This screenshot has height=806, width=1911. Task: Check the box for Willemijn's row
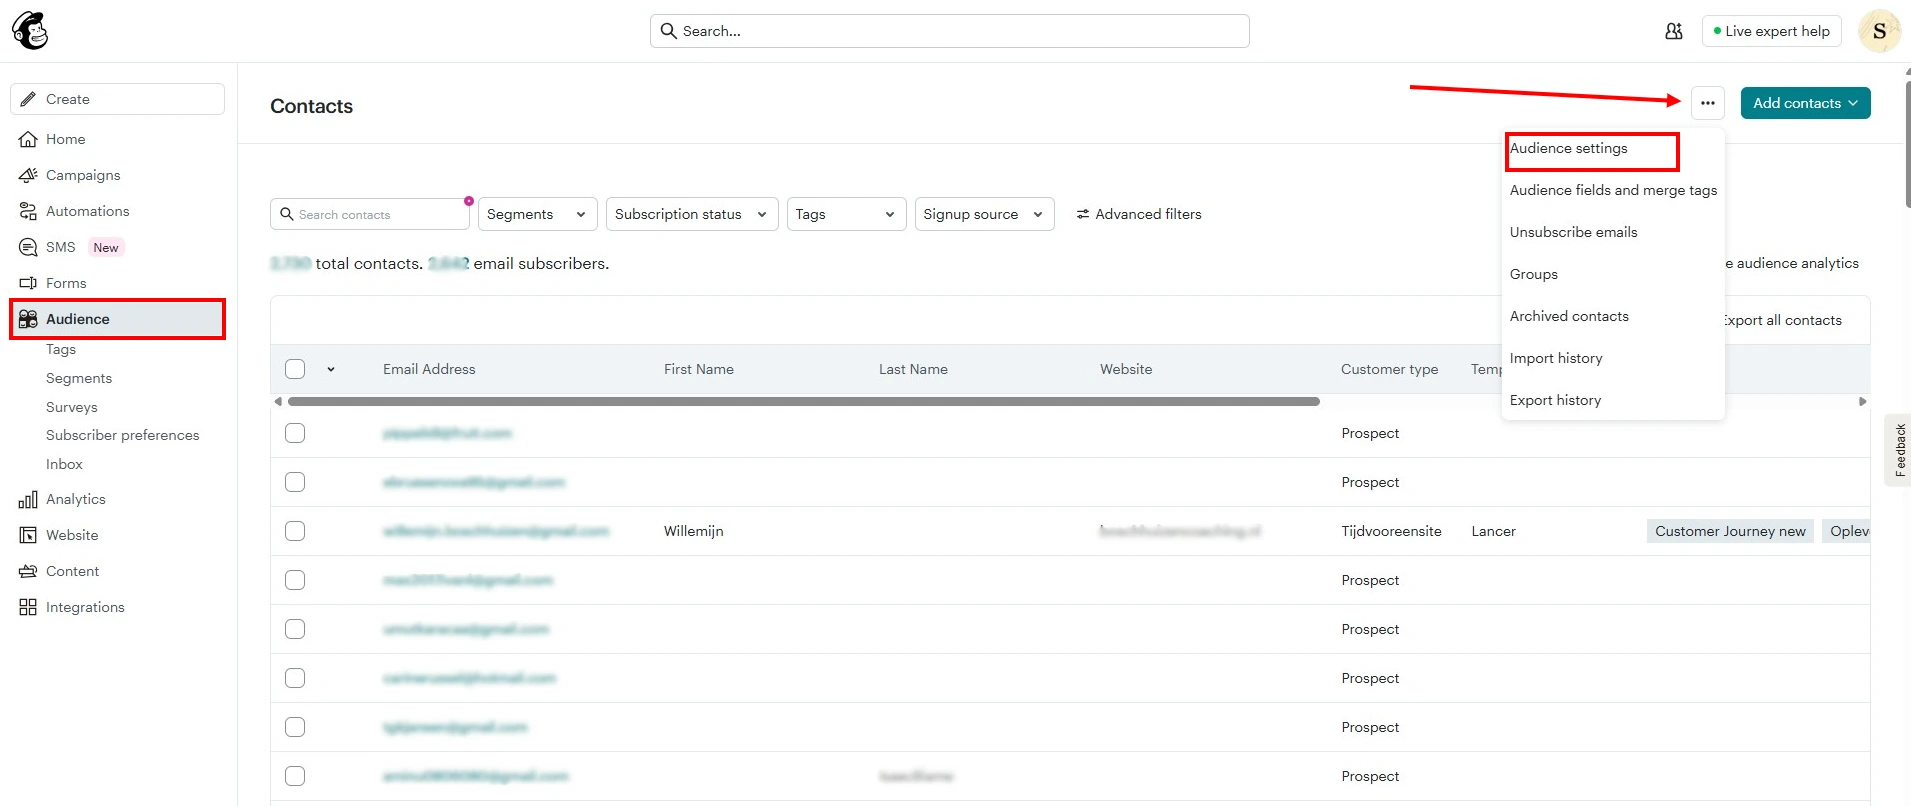tap(295, 531)
